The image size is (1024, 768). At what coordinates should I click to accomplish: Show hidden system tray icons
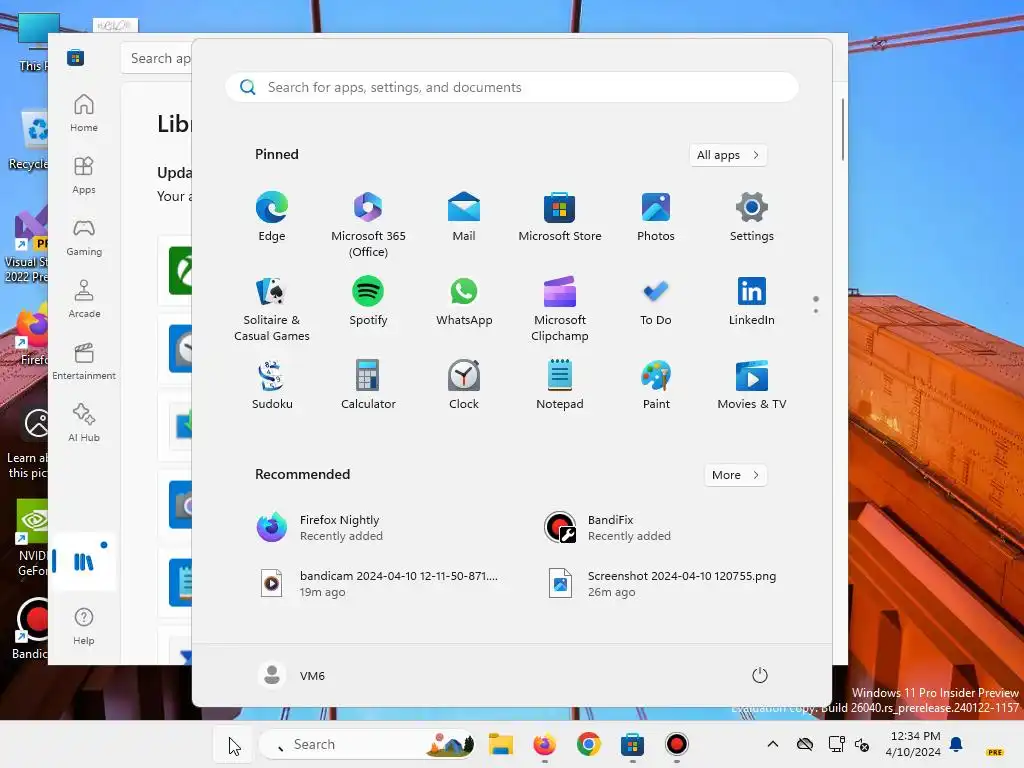773,744
